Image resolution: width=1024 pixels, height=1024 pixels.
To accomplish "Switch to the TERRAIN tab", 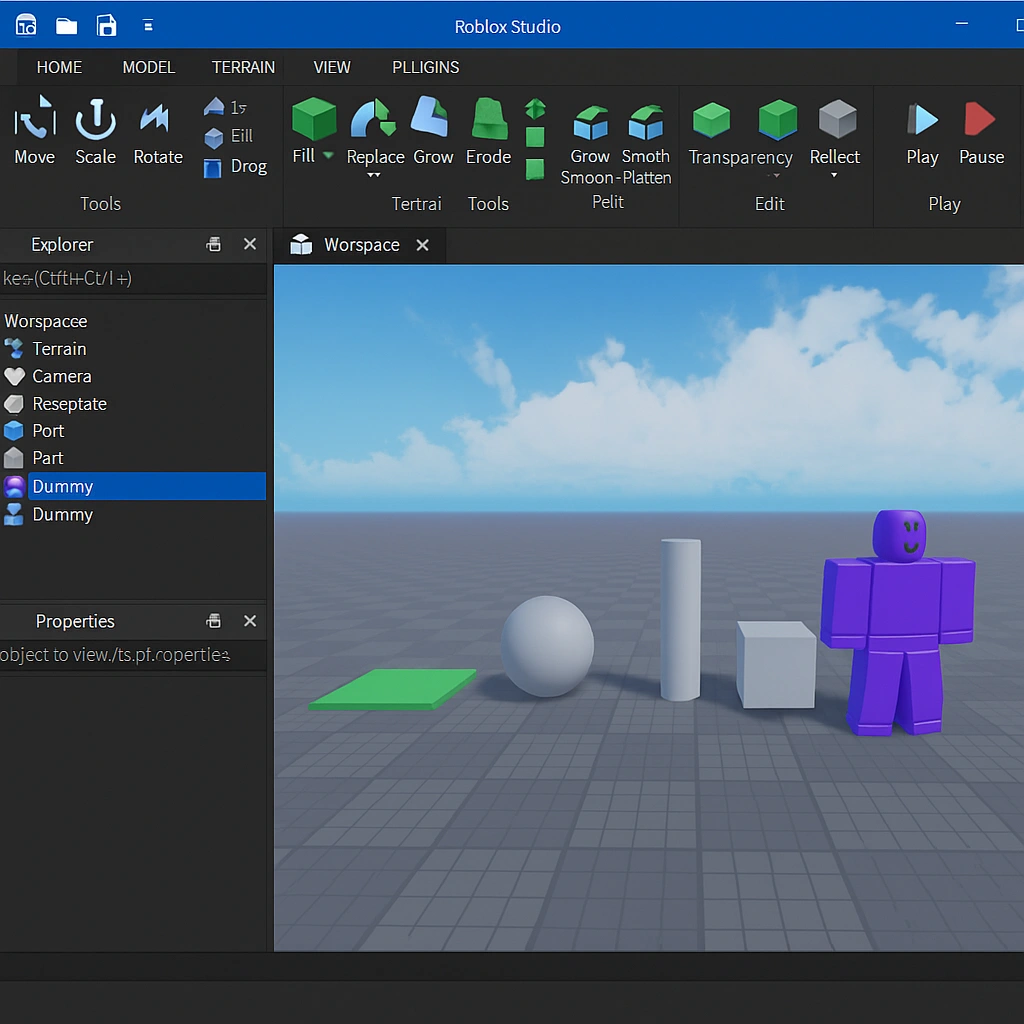I will 243,67.
